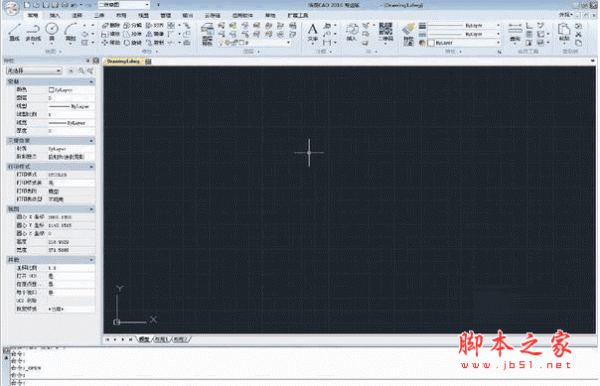Click the New file icon in quick access toolbar
The height and width of the screenshot is (386, 600).
[x=27, y=5]
